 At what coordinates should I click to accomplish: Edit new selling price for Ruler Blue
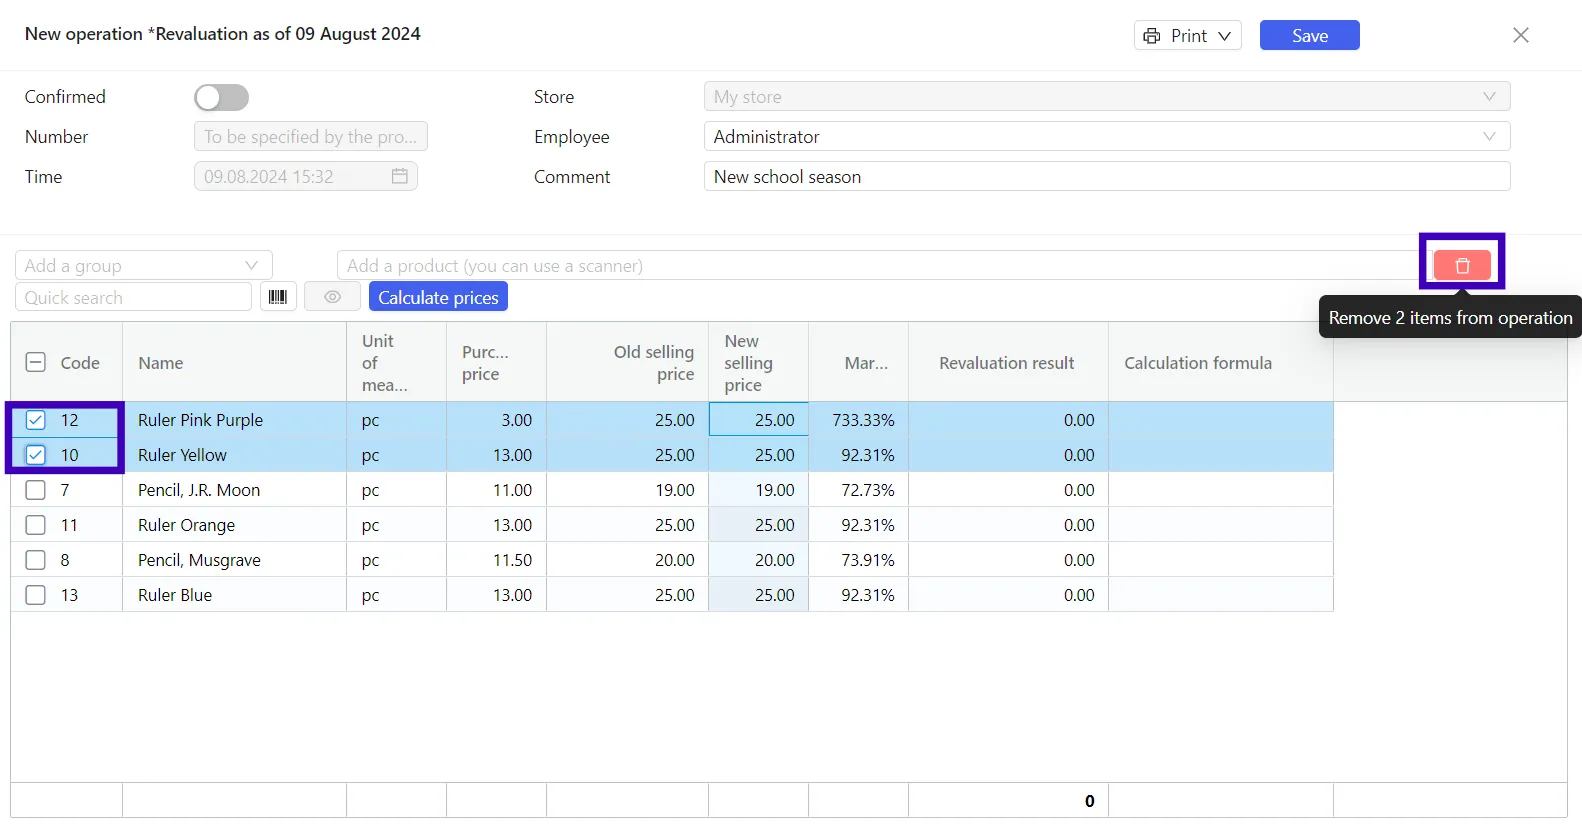758,595
